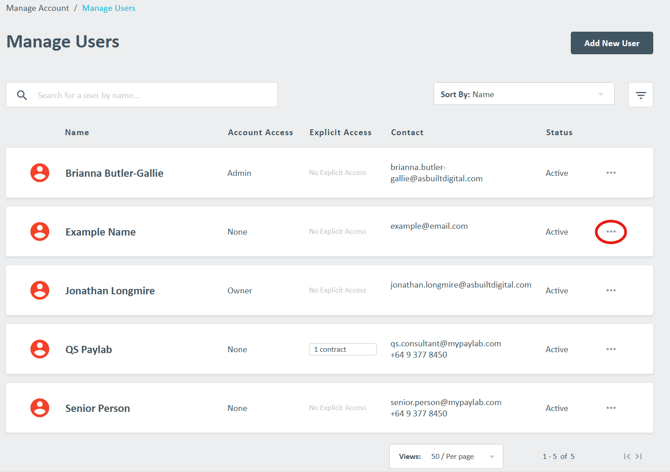Click the QS Paylab user avatar icon
Image resolution: width=670 pixels, height=472 pixels.
tap(40, 349)
